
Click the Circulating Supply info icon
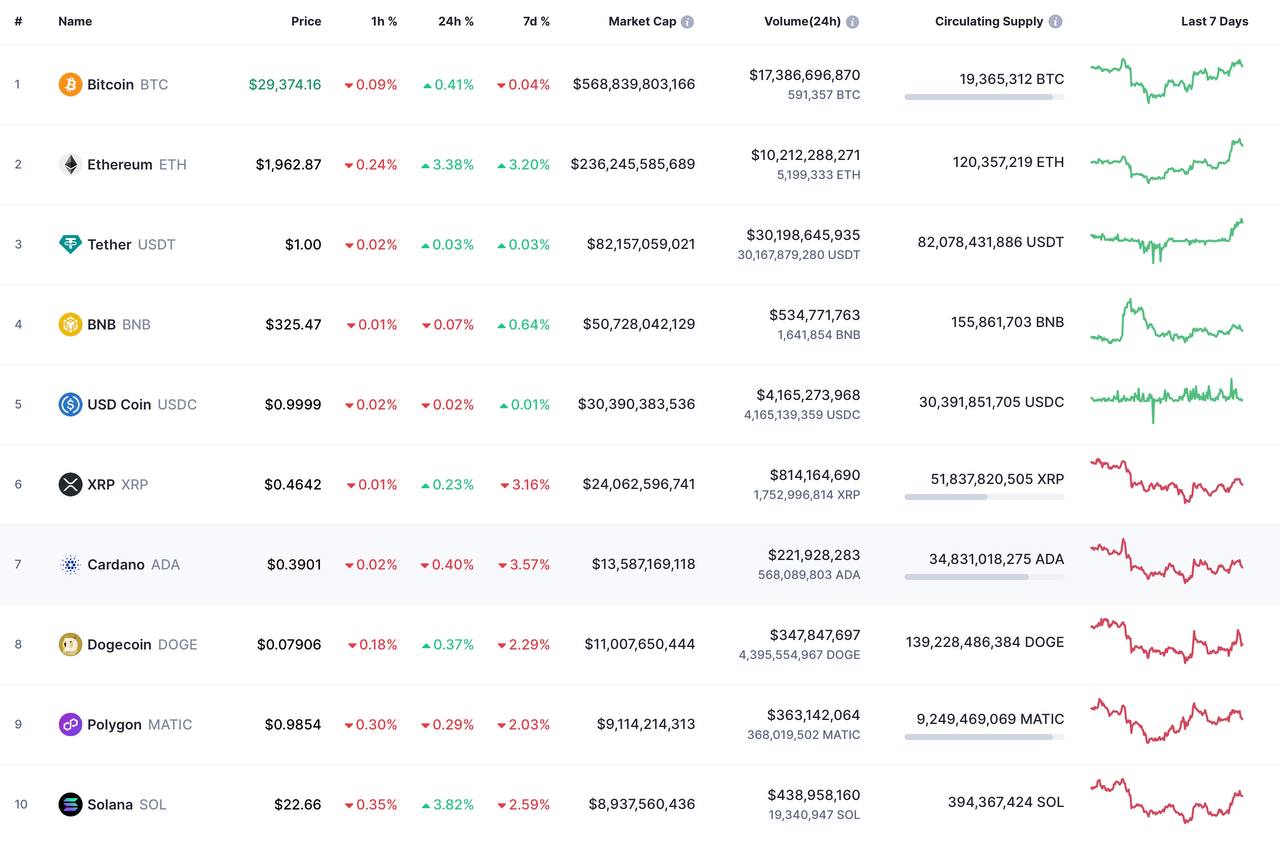coord(1056,21)
